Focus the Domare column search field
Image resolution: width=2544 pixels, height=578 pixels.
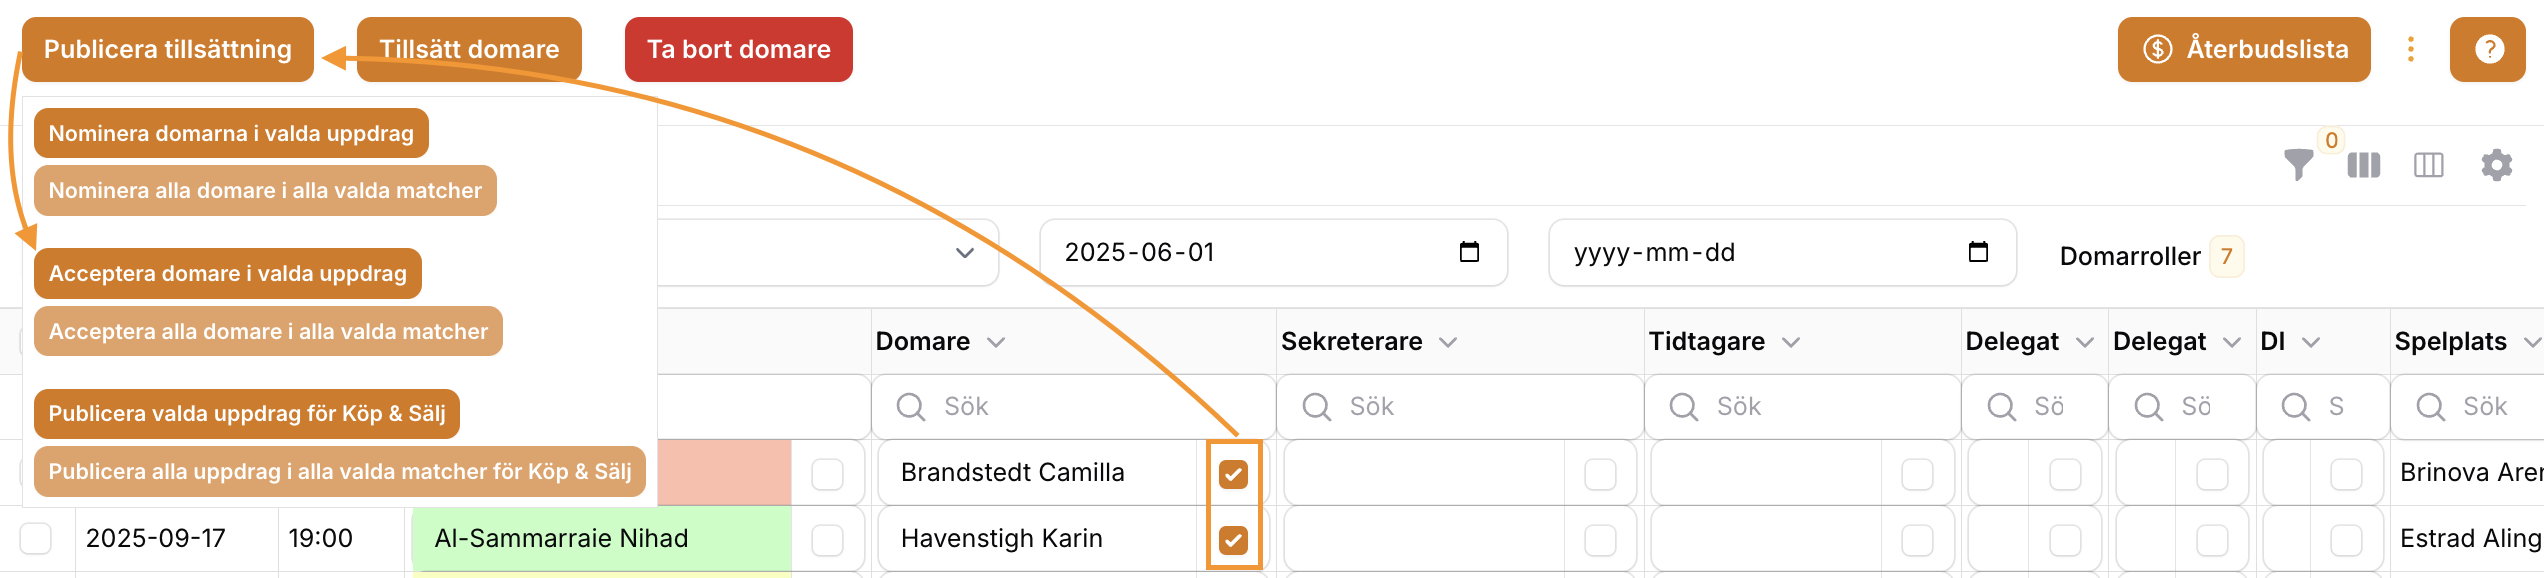(1073, 406)
